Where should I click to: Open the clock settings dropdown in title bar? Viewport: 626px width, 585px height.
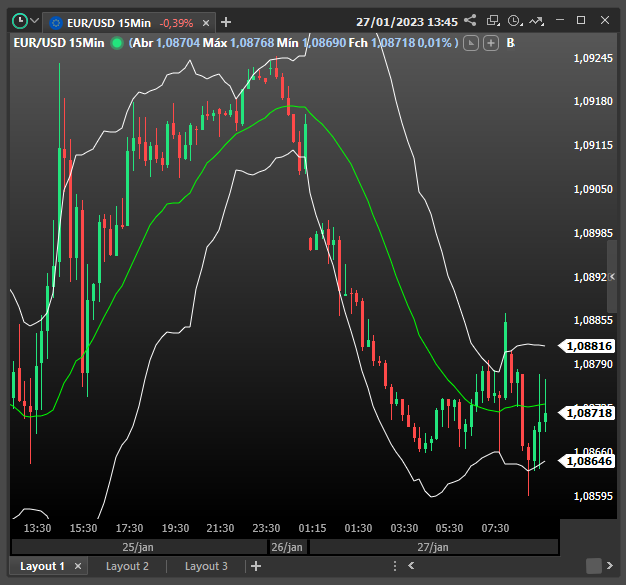click(515, 20)
